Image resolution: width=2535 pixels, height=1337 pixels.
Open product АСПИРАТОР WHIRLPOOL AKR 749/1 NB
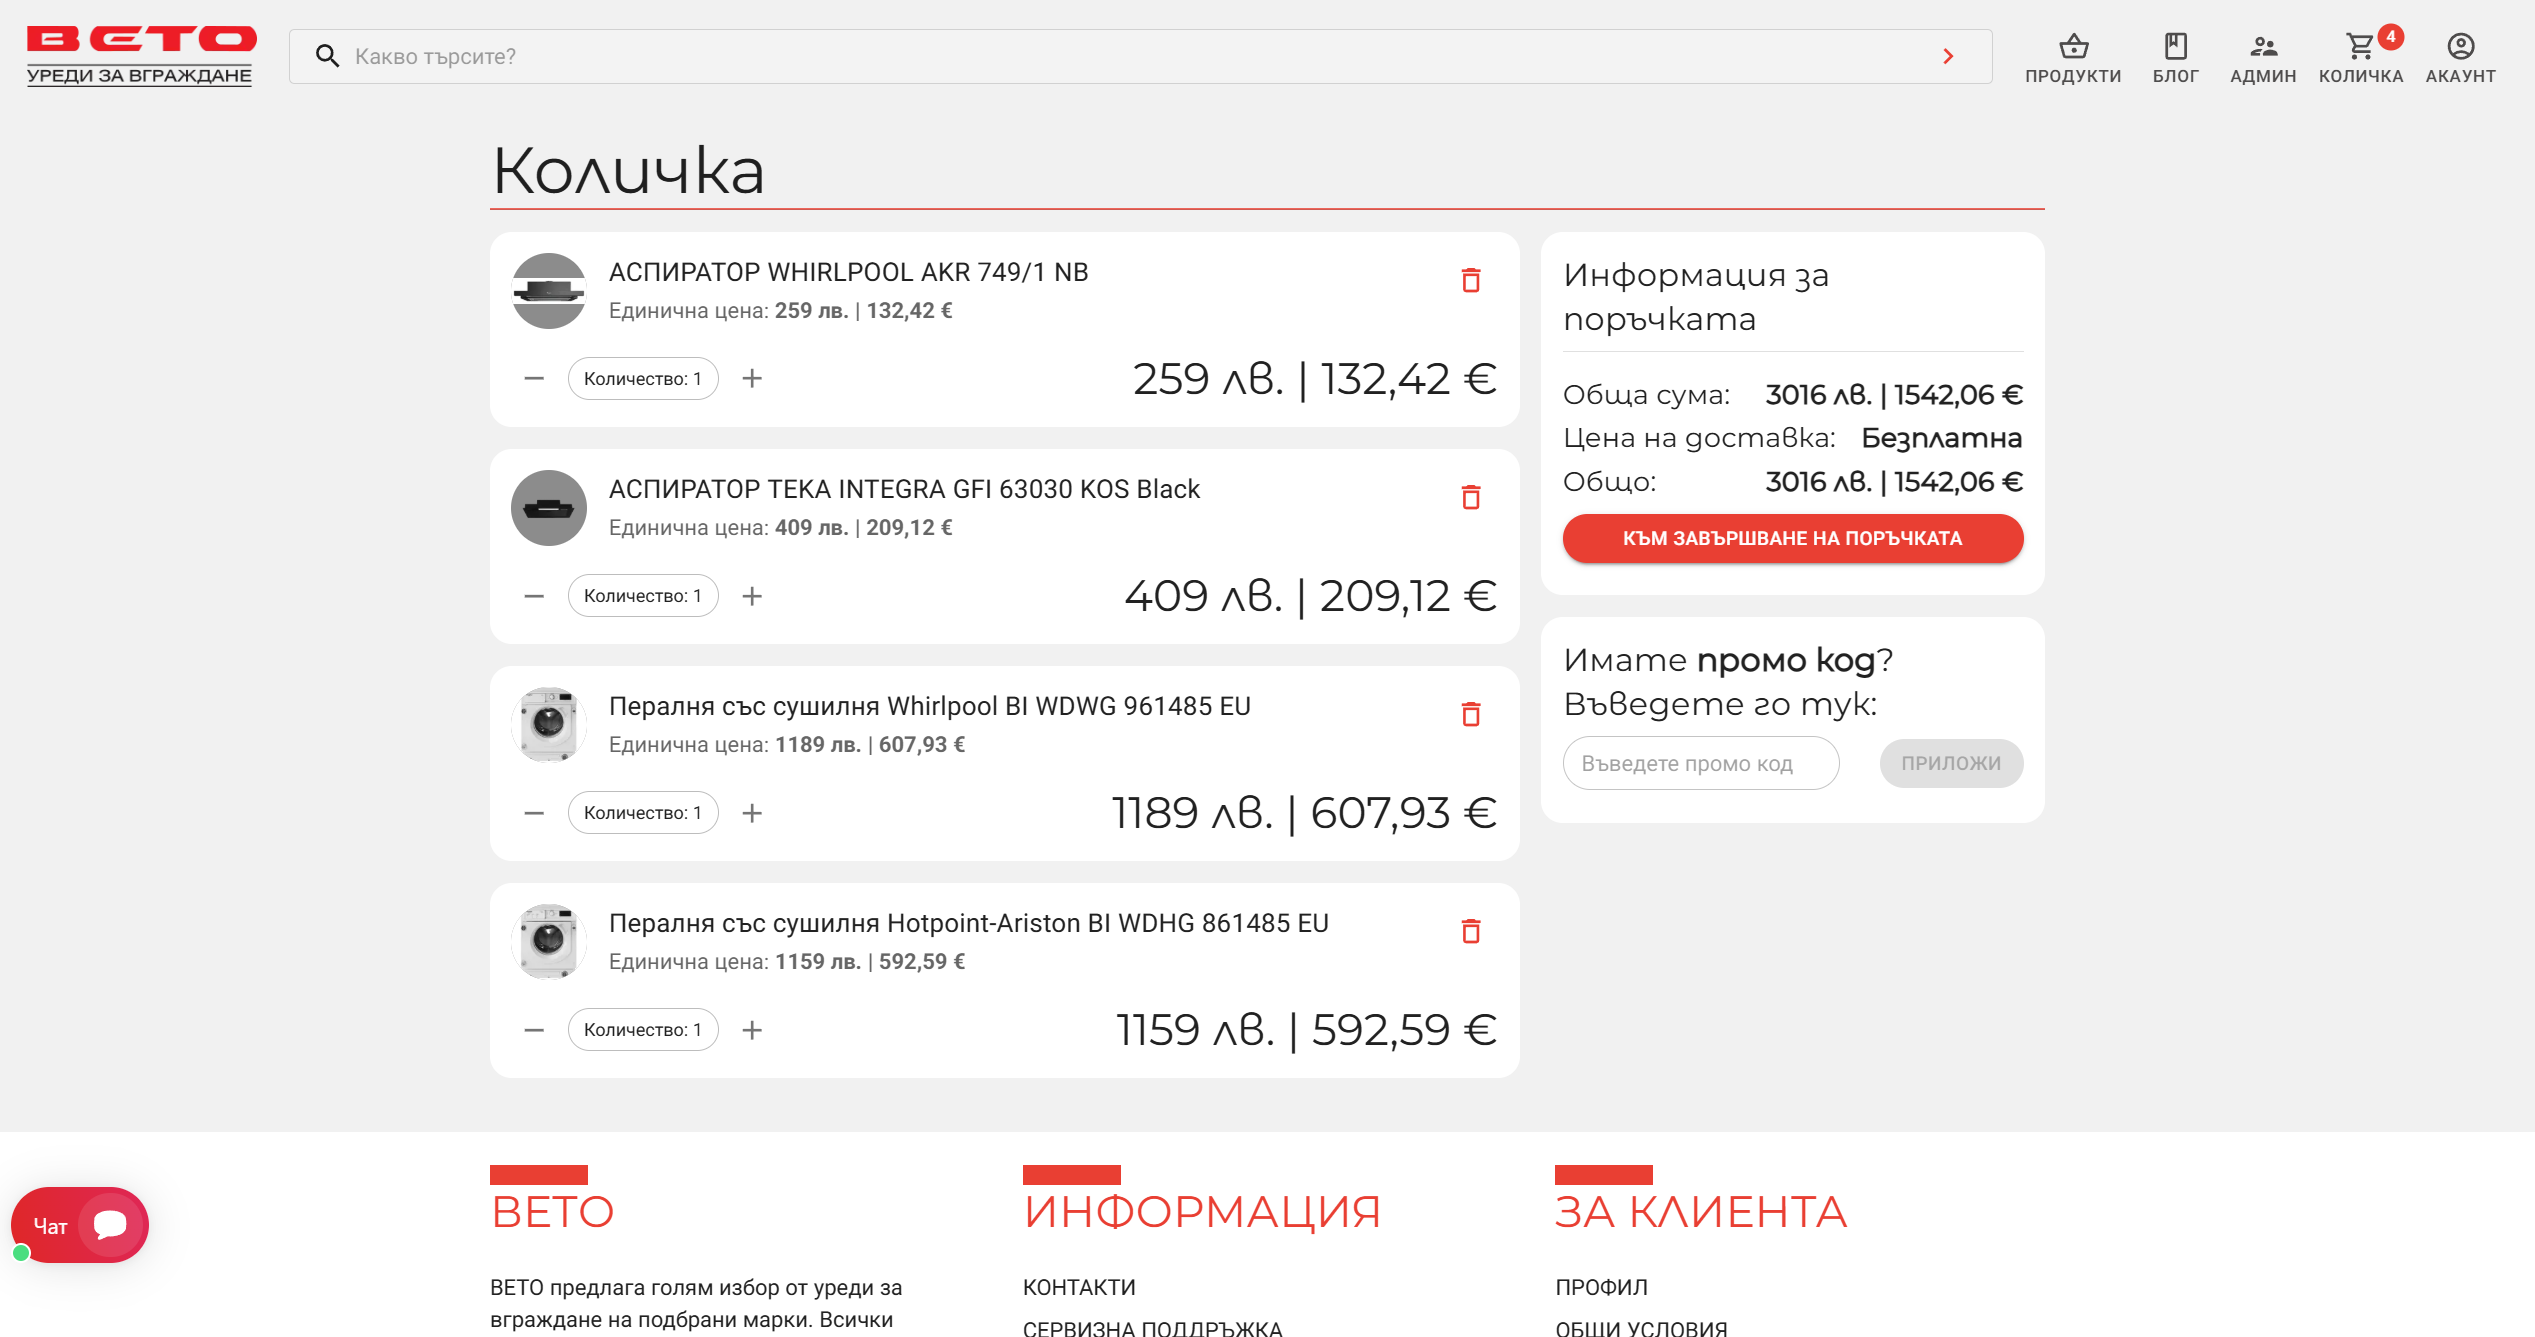point(848,272)
